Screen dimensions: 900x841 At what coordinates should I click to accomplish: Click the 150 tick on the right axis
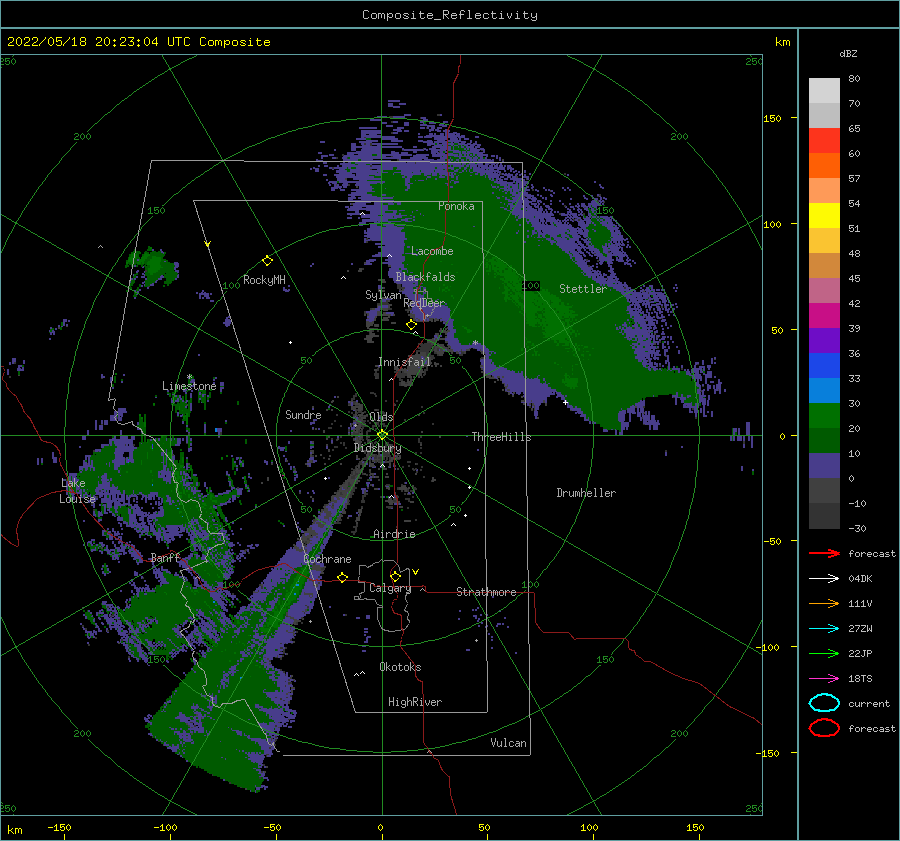(x=772, y=118)
